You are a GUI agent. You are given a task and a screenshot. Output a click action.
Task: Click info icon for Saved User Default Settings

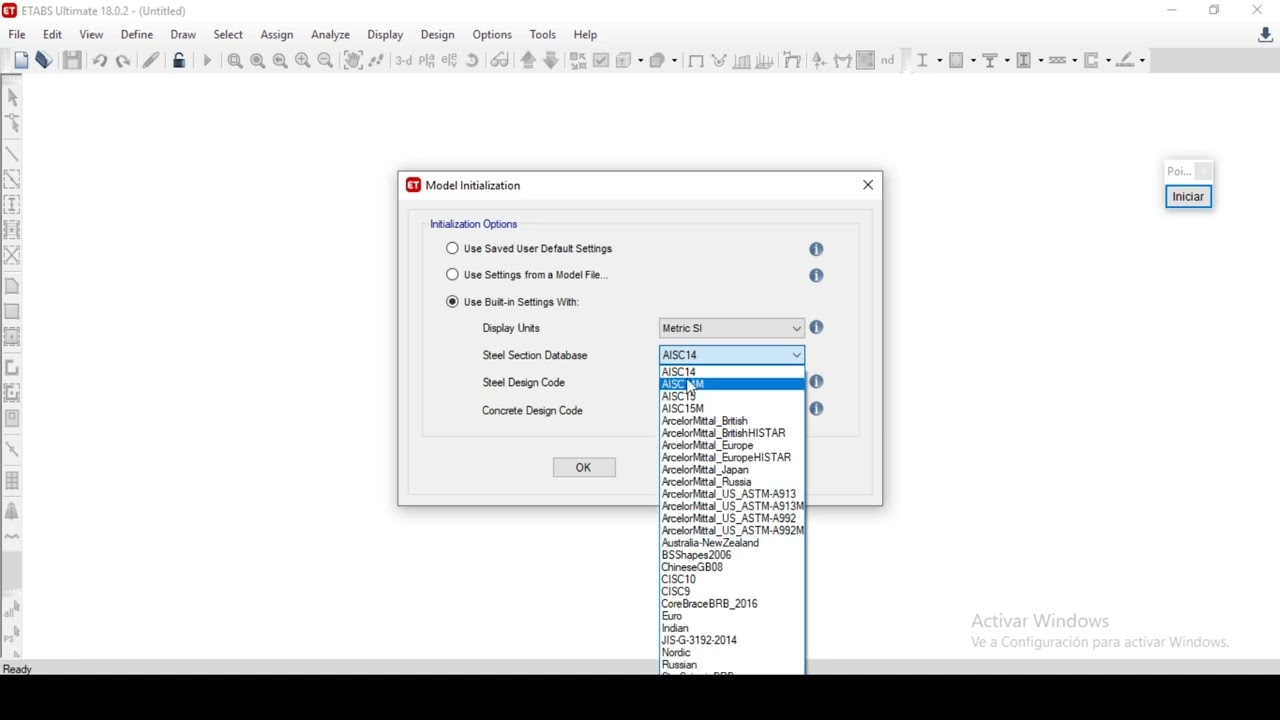[x=817, y=249]
